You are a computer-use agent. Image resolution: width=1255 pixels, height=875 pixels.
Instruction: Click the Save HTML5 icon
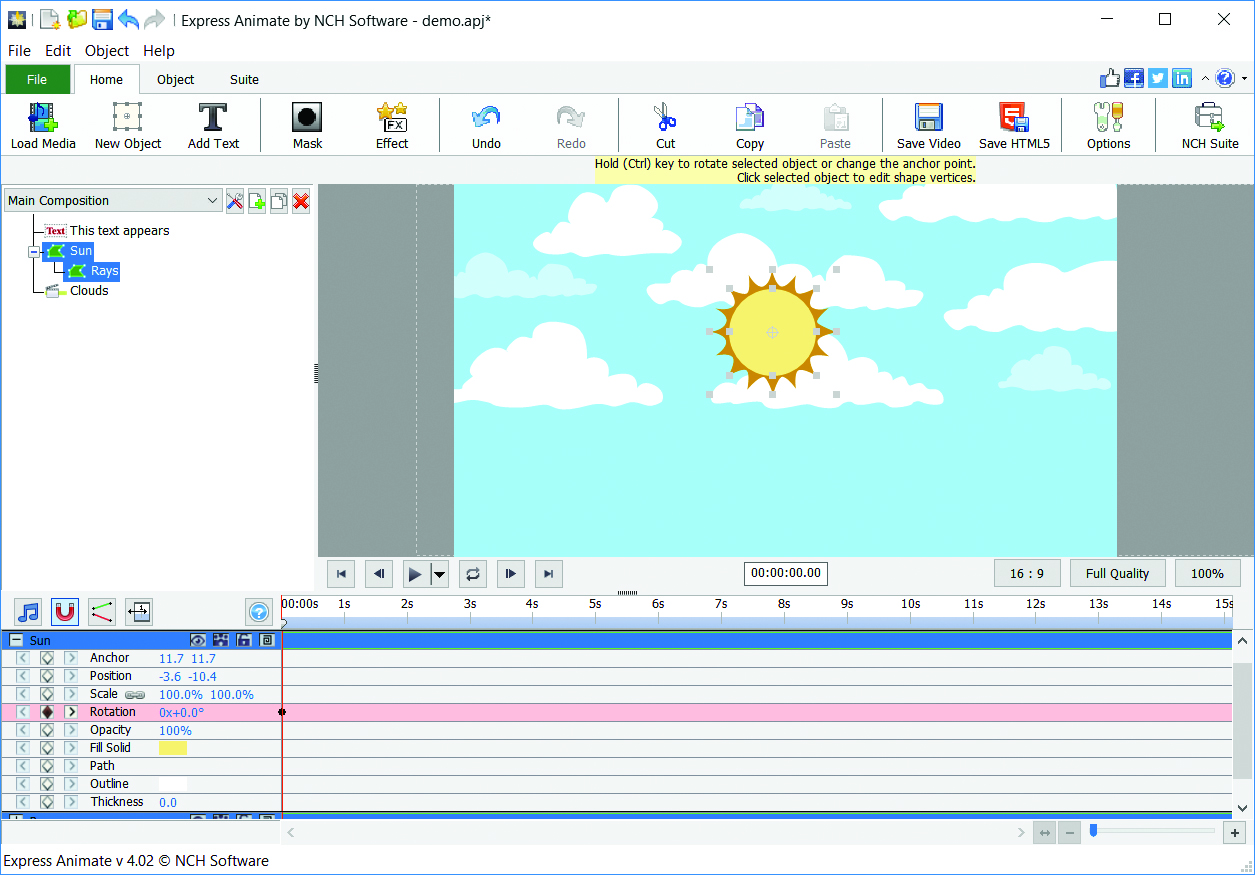click(1013, 119)
